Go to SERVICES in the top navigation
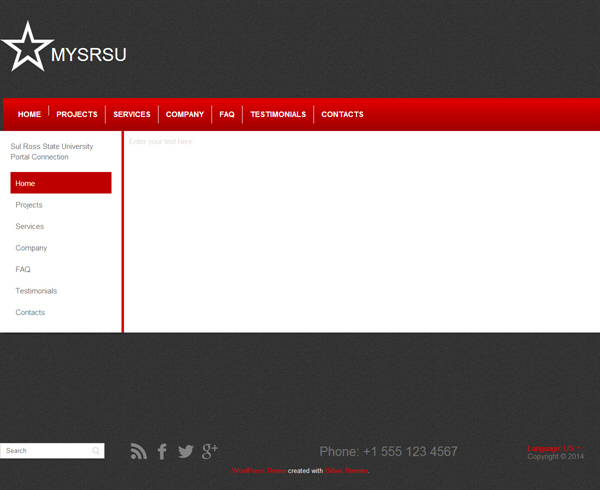The height and width of the screenshot is (490, 600). [x=132, y=115]
